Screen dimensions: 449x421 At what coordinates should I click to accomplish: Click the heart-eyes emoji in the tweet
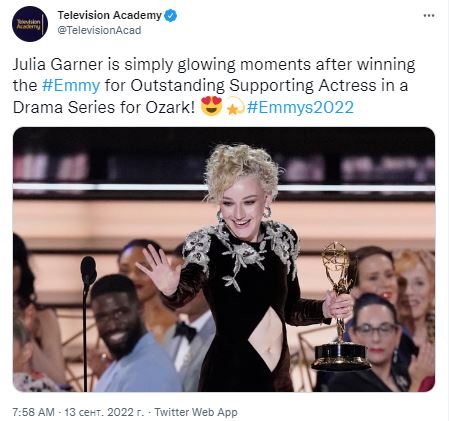click(212, 106)
